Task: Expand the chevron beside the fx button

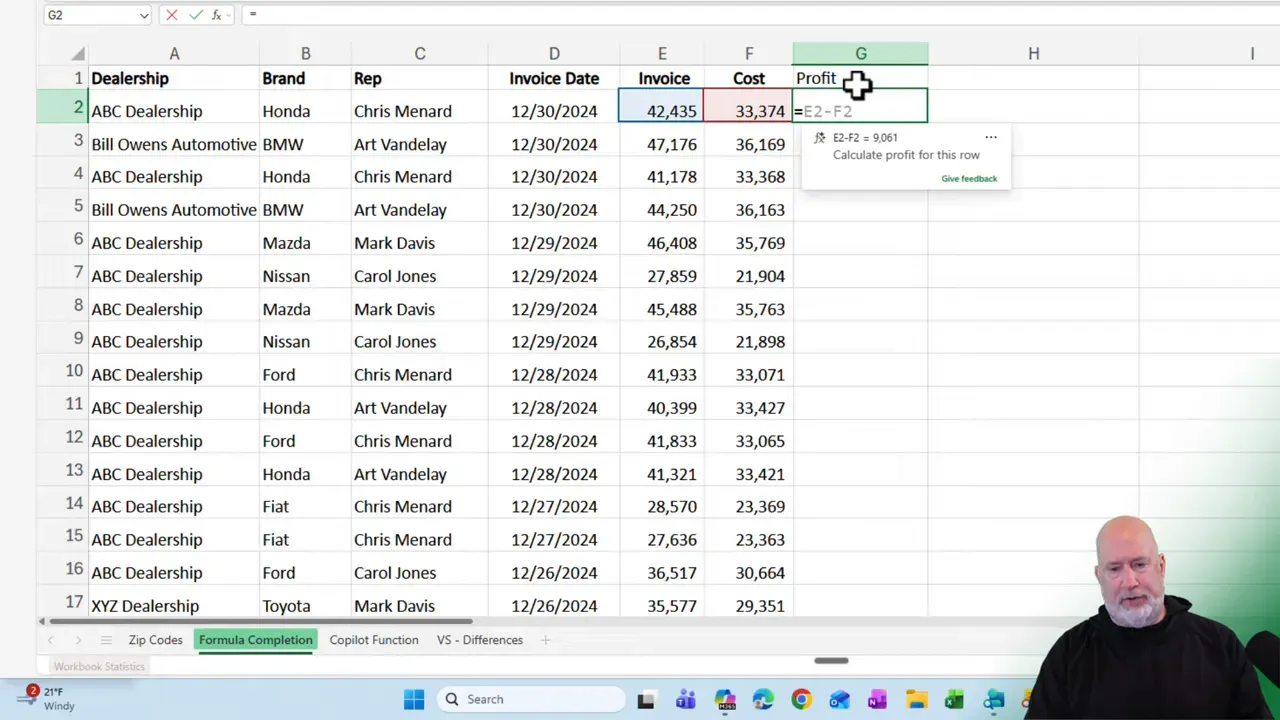Action: [227, 15]
